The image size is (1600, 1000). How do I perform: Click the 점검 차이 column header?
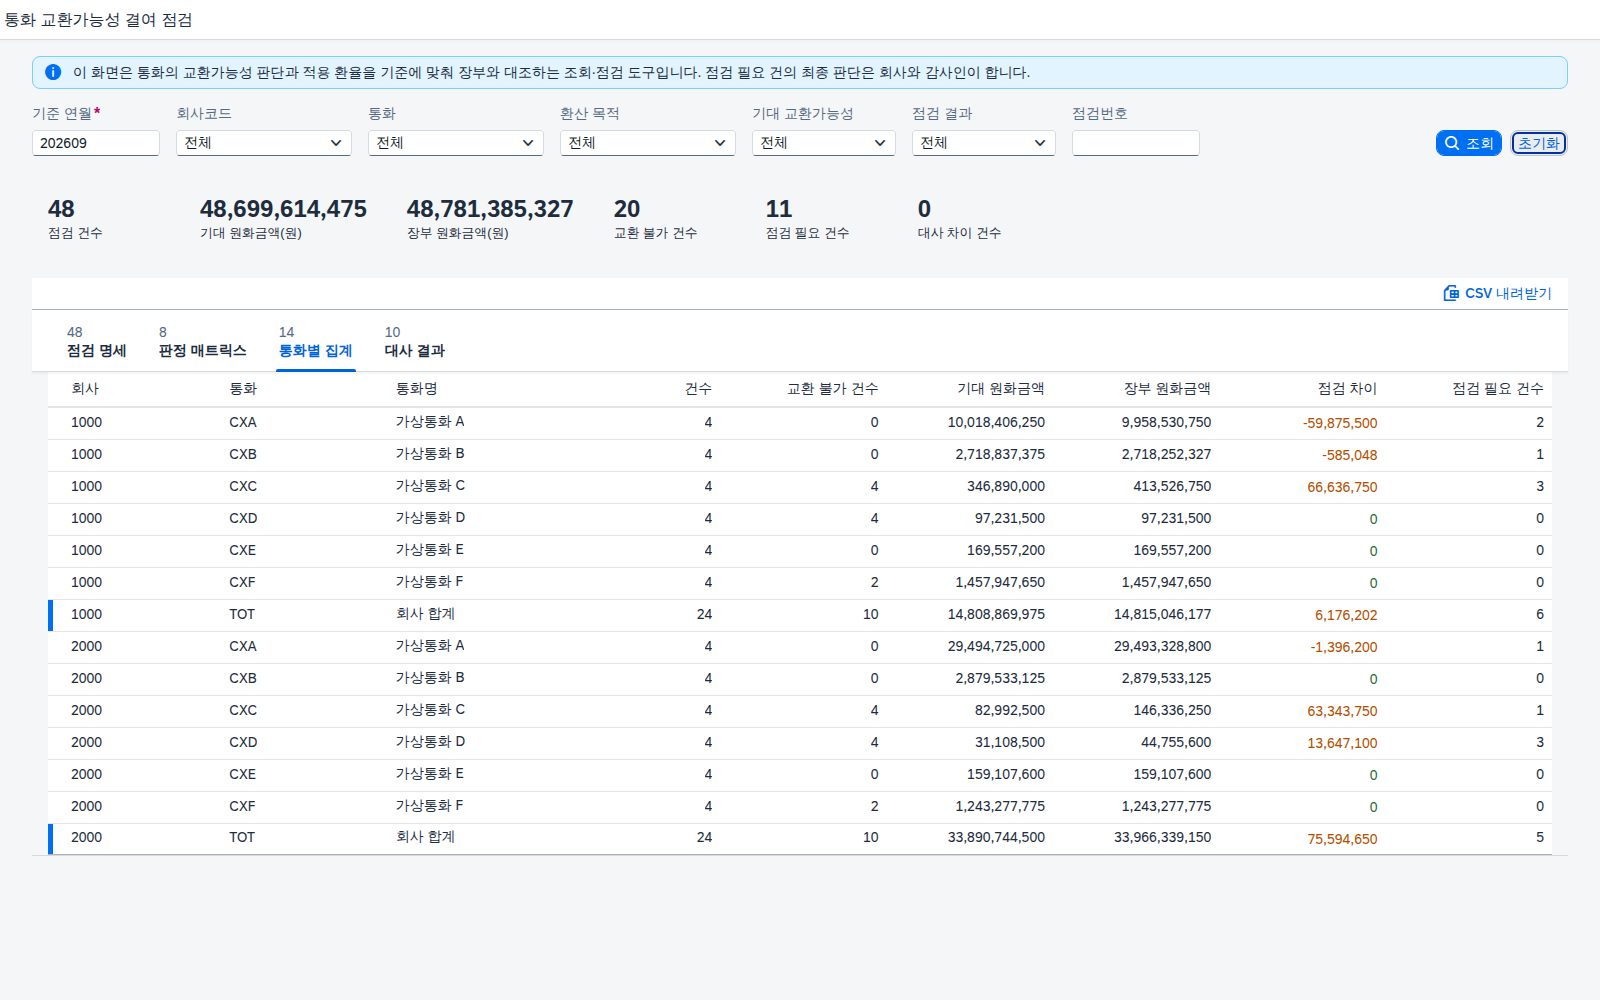tap(1347, 388)
